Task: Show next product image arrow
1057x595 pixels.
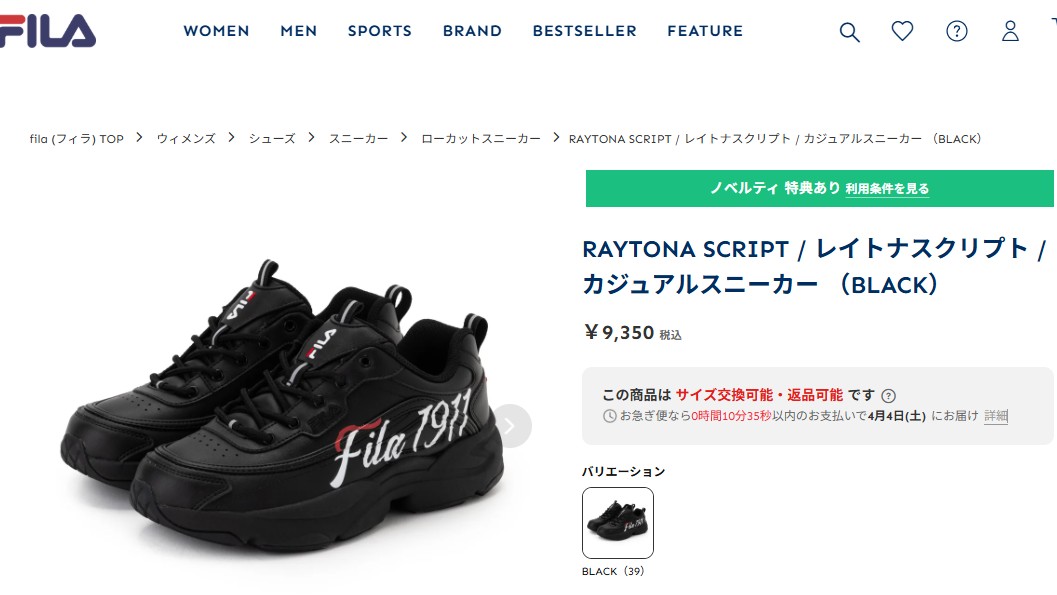Action: pyautogui.click(x=510, y=426)
